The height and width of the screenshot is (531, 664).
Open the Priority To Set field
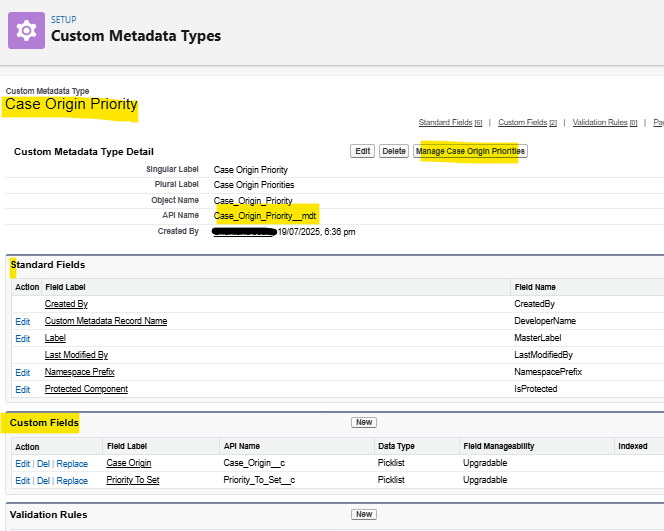[x=131, y=481]
